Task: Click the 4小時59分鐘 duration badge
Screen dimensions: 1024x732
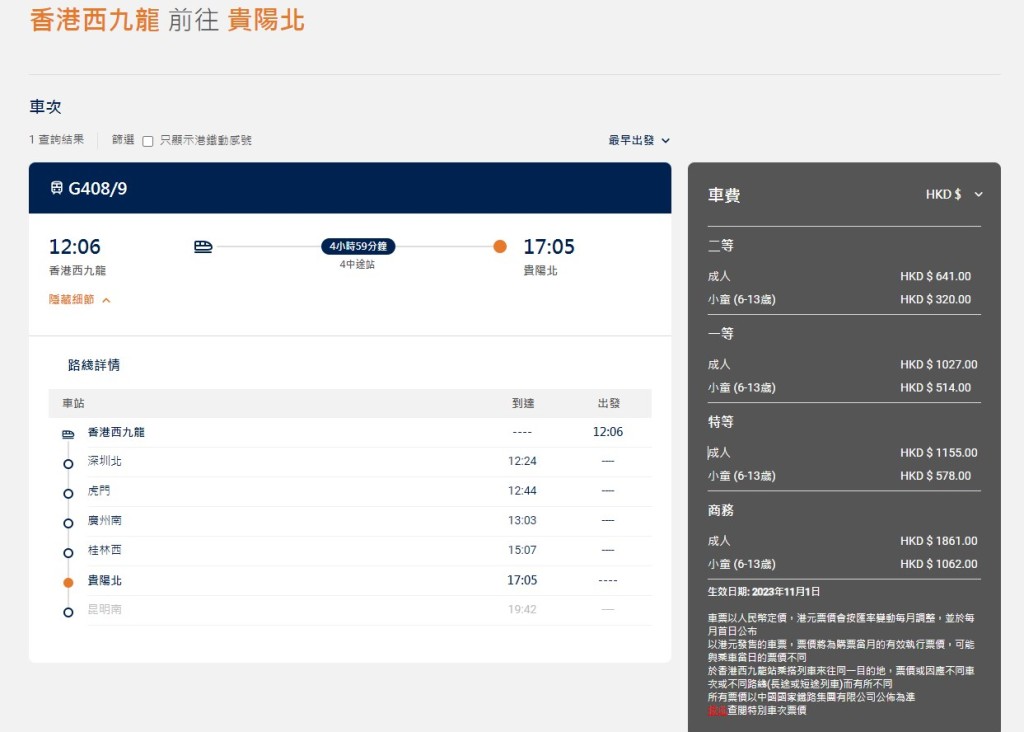Action: pyautogui.click(x=358, y=246)
